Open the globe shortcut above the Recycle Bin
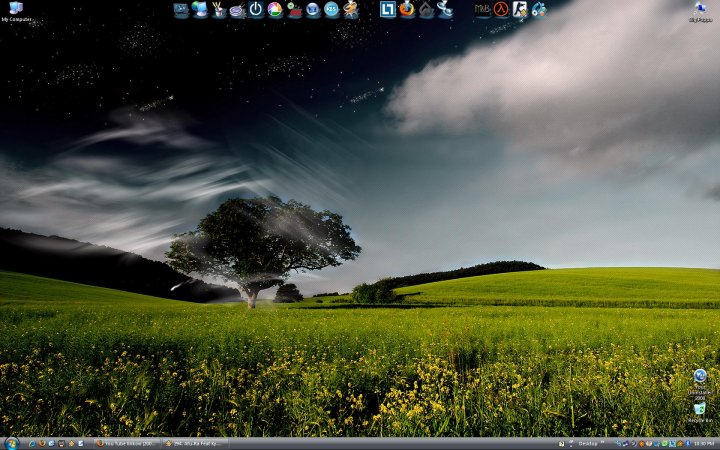Image resolution: width=720 pixels, height=450 pixels. 700,384
